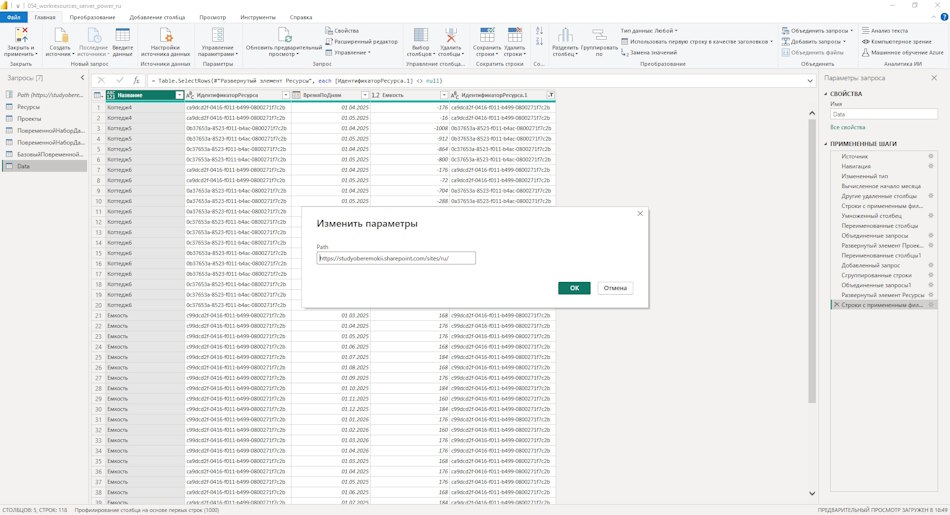Open Все свойства link
Image resolution: width=950 pixels, height=515 pixels.
847,127
